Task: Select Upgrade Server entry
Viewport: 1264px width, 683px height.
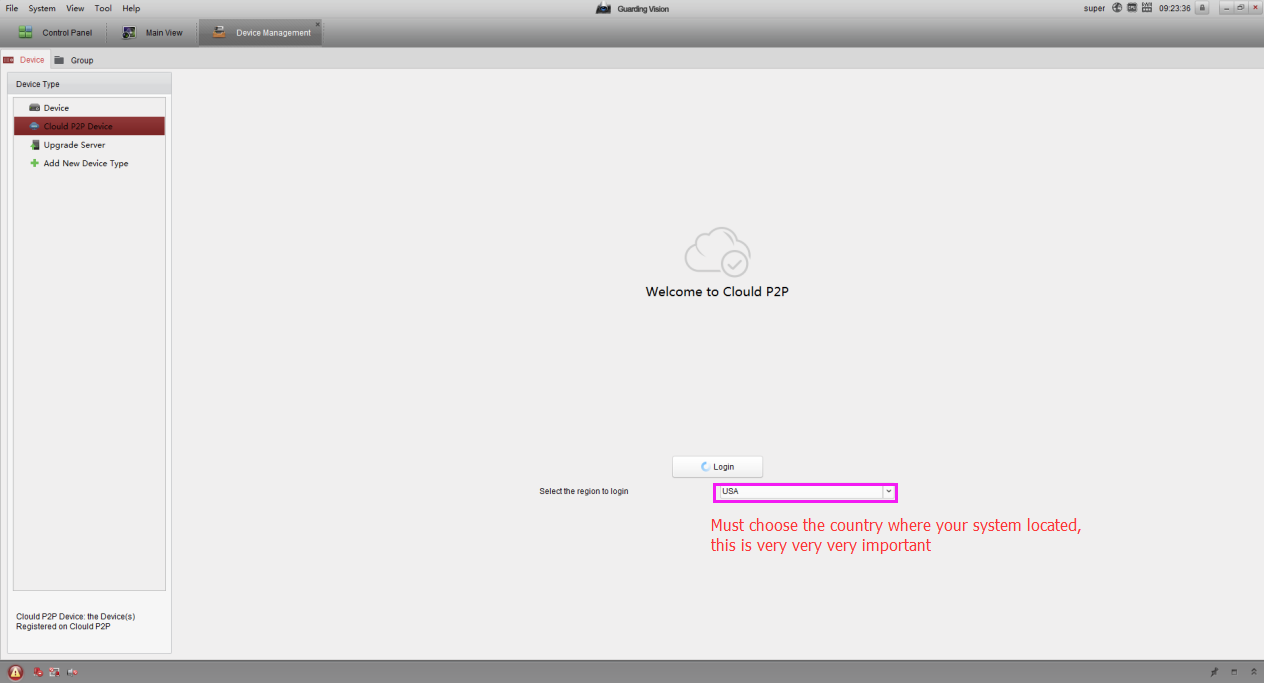Action: click(89, 145)
